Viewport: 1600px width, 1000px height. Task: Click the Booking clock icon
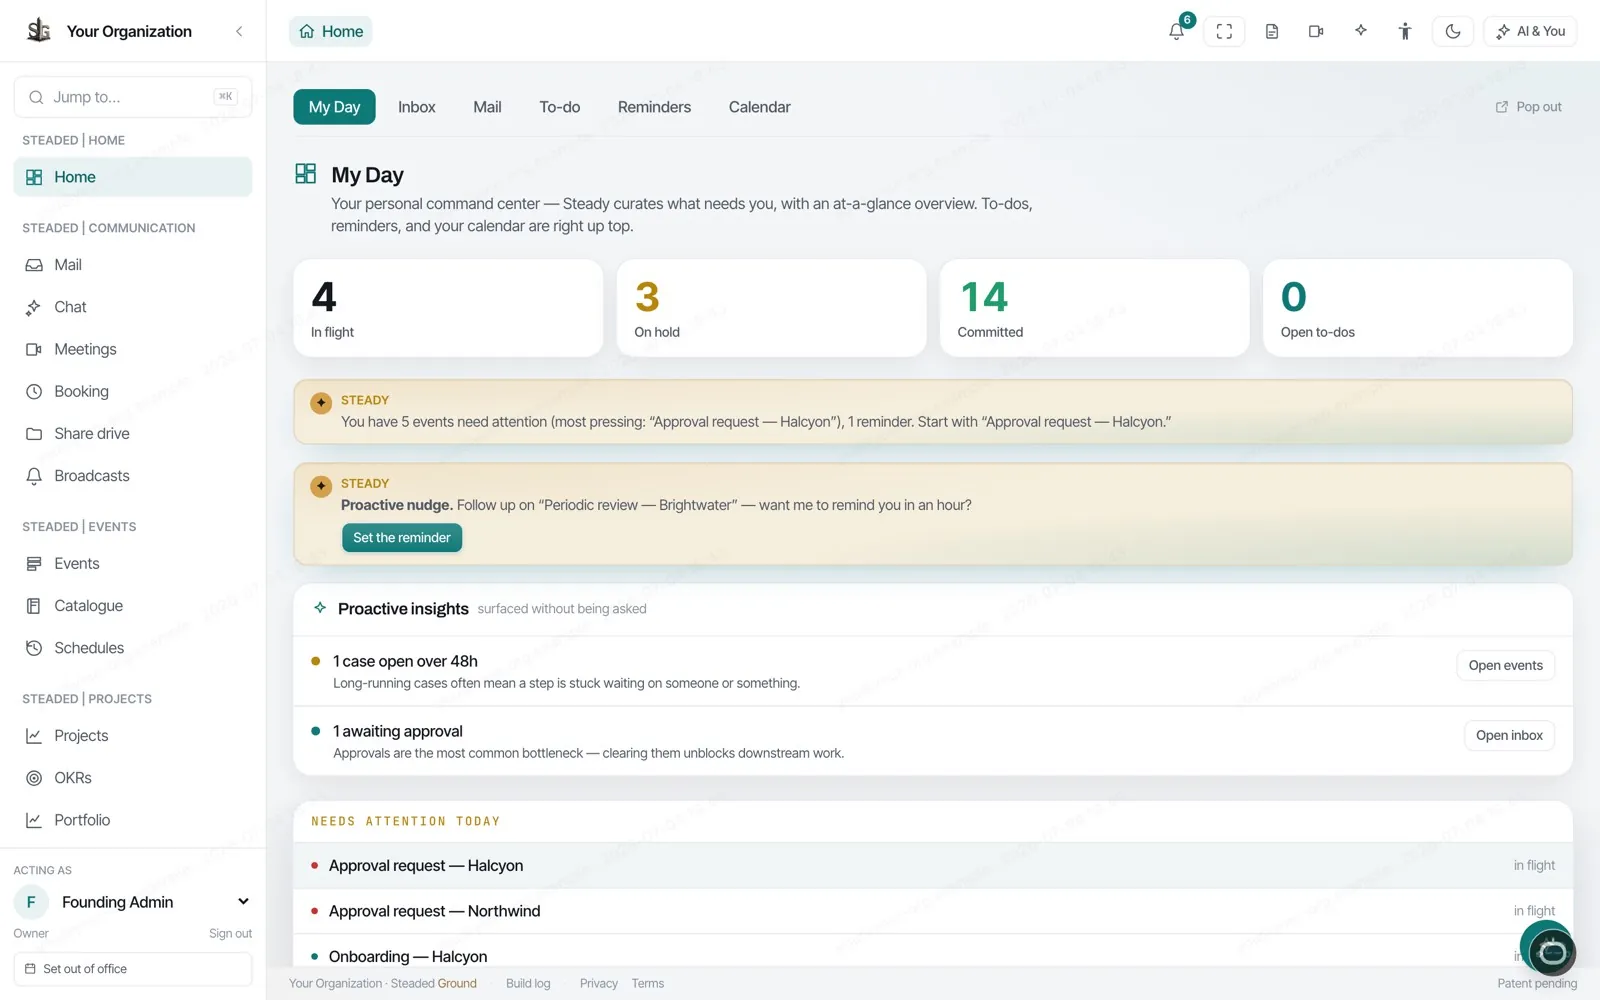[34, 391]
